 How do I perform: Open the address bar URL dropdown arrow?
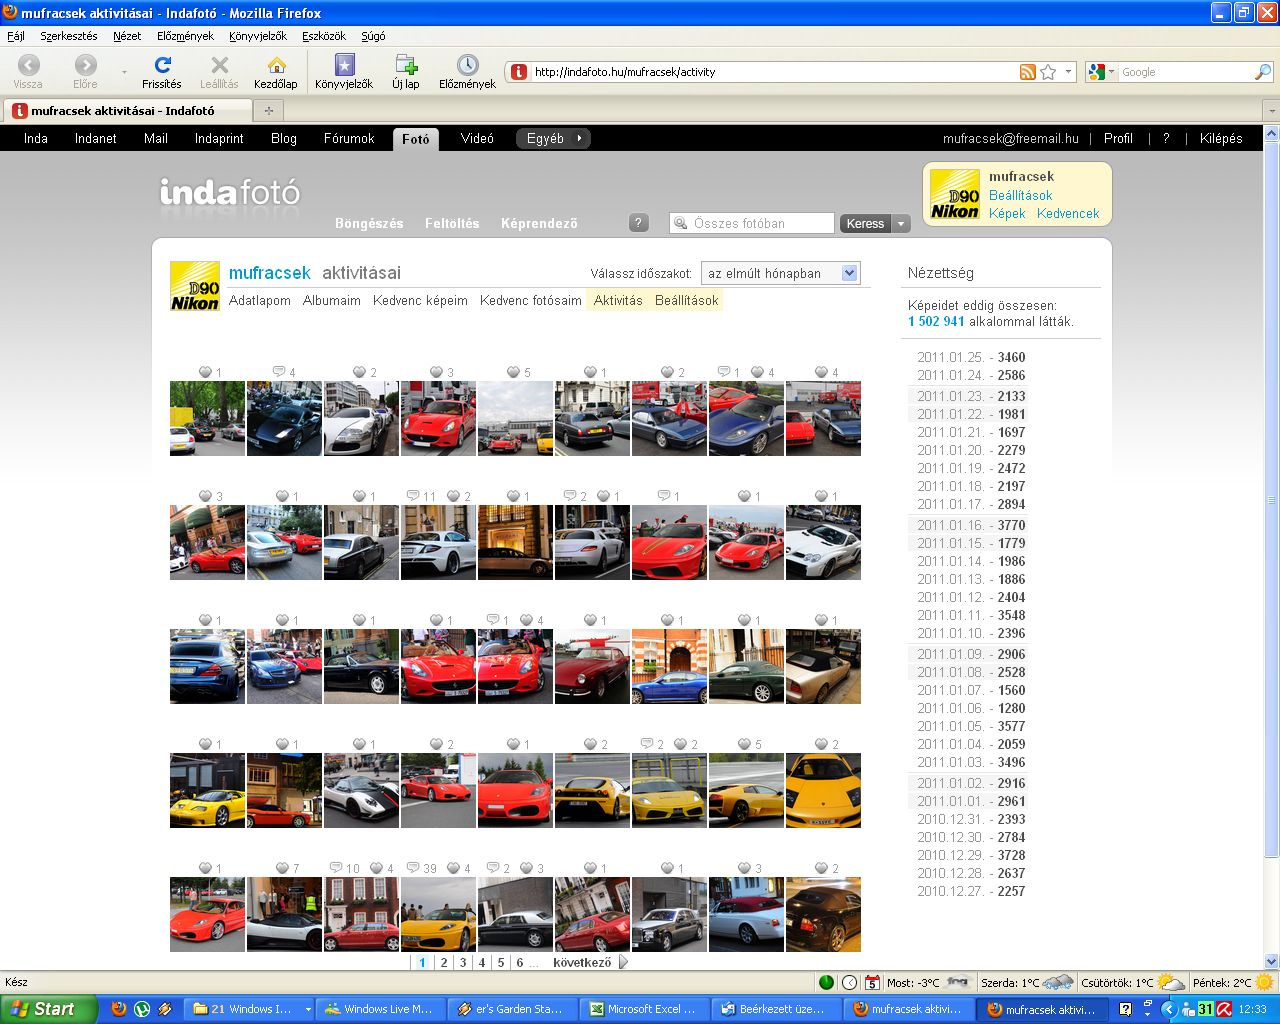click(x=1068, y=72)
